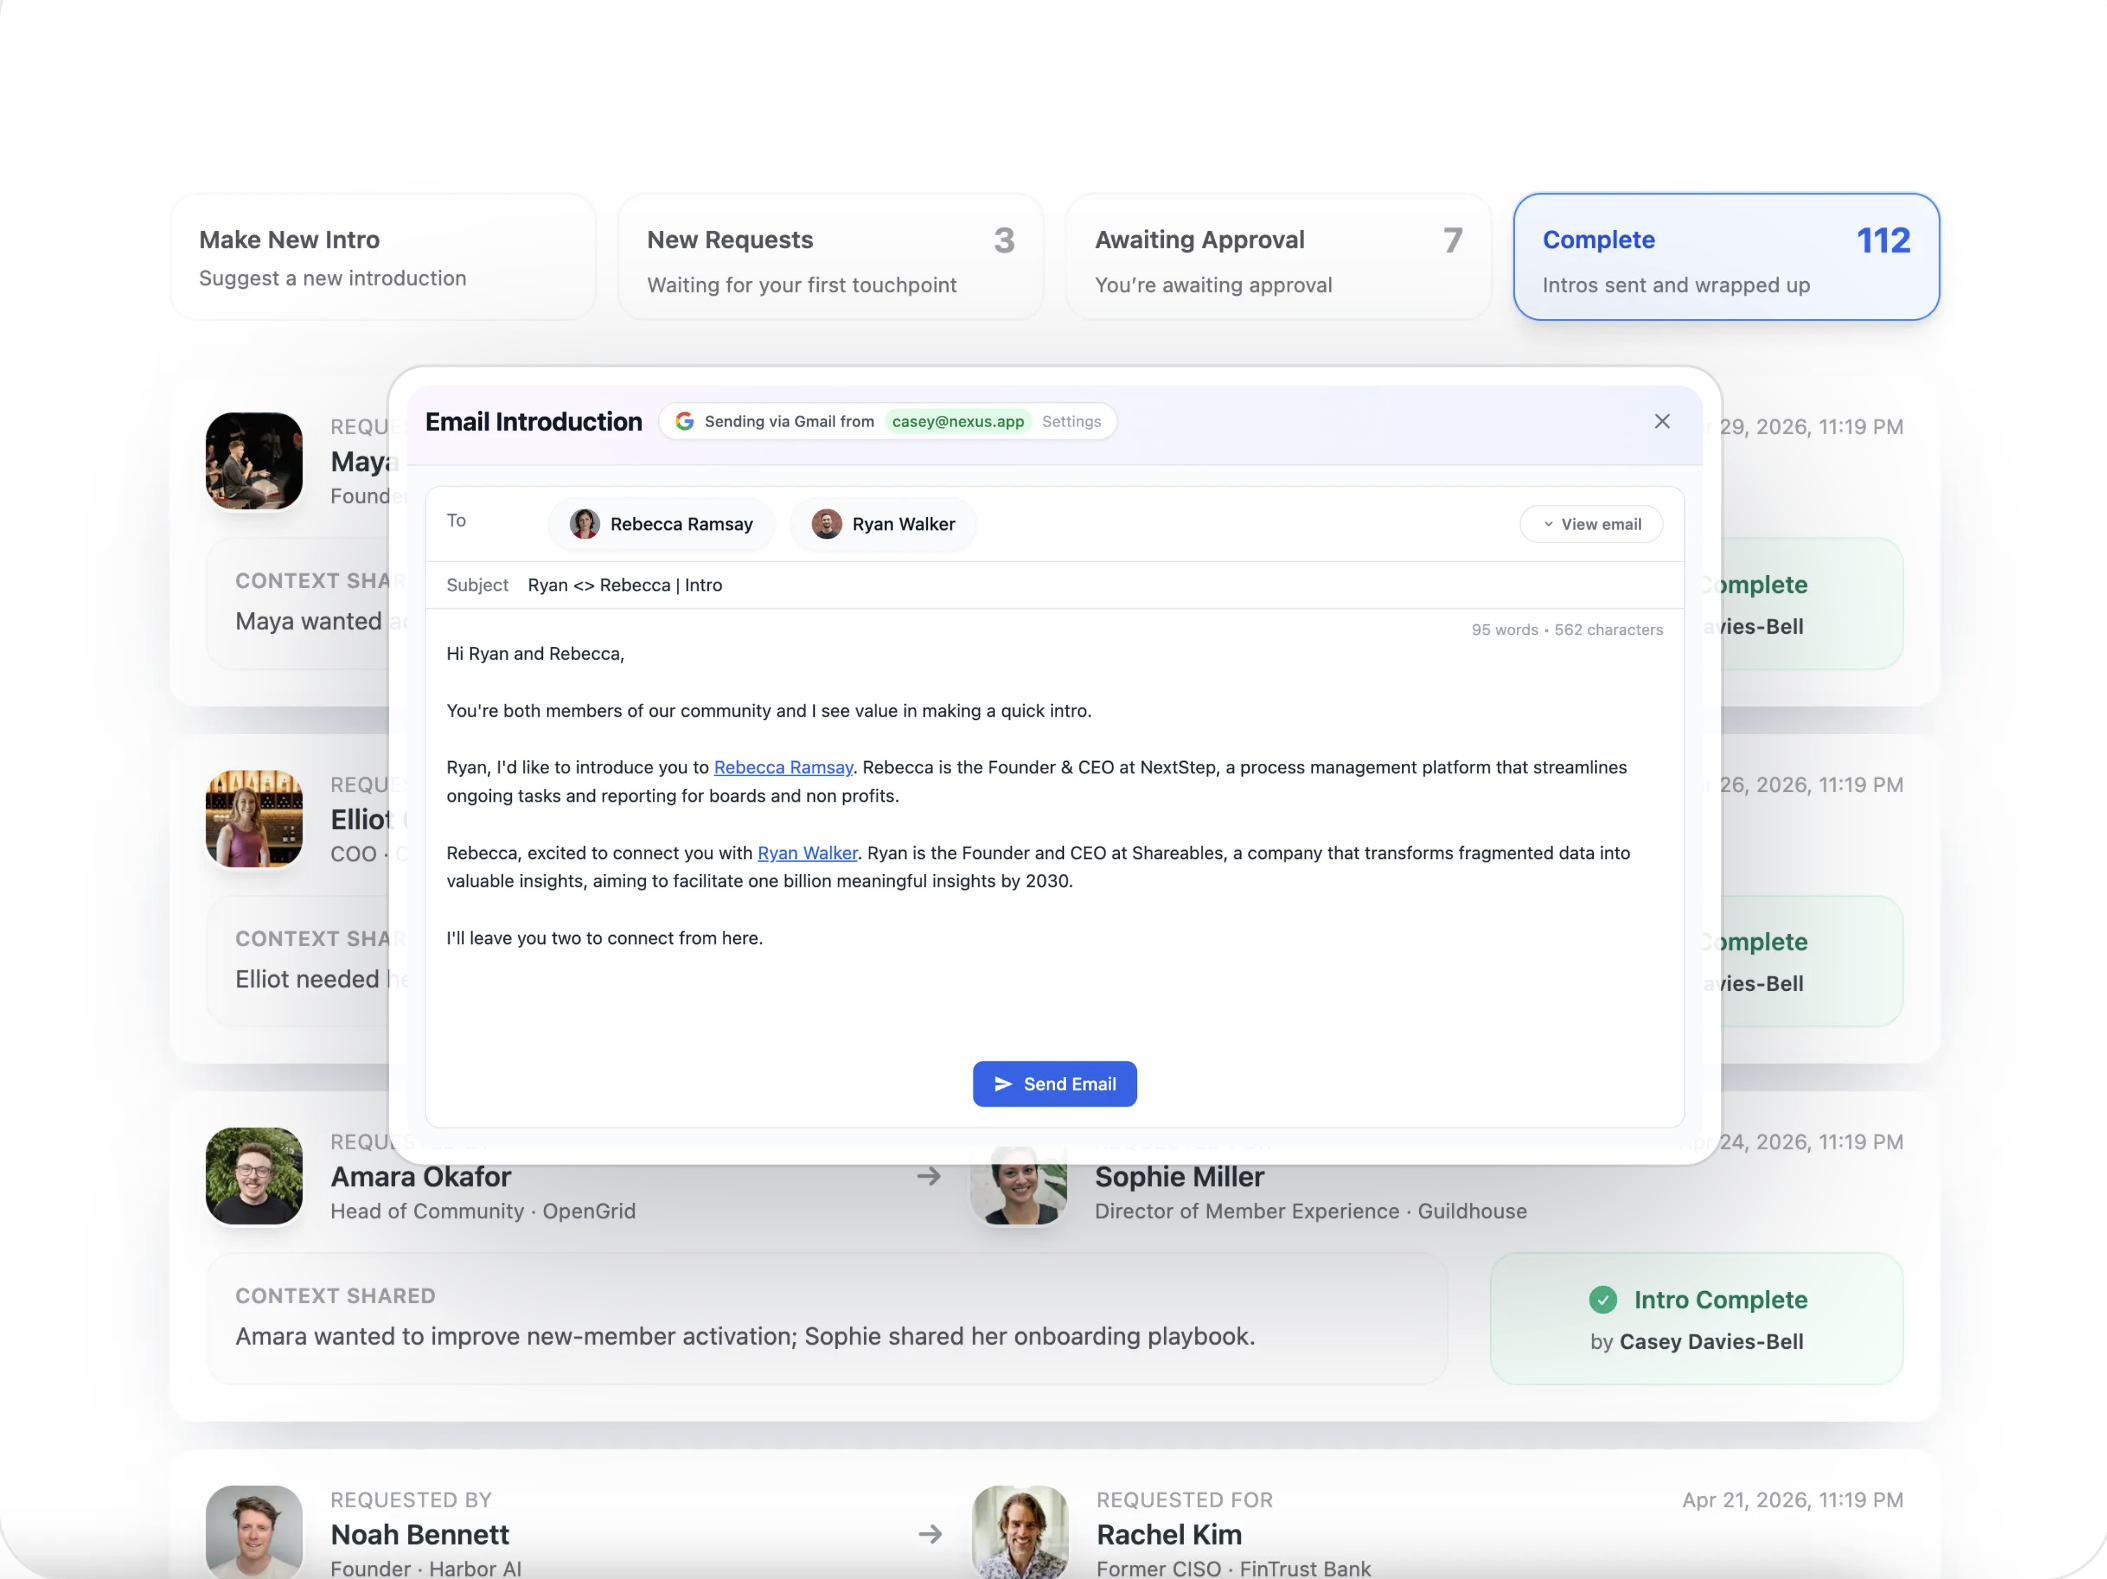Click Ryan Walker's avatar in To field
The image size is (2107, 1579).
[827, 524]
